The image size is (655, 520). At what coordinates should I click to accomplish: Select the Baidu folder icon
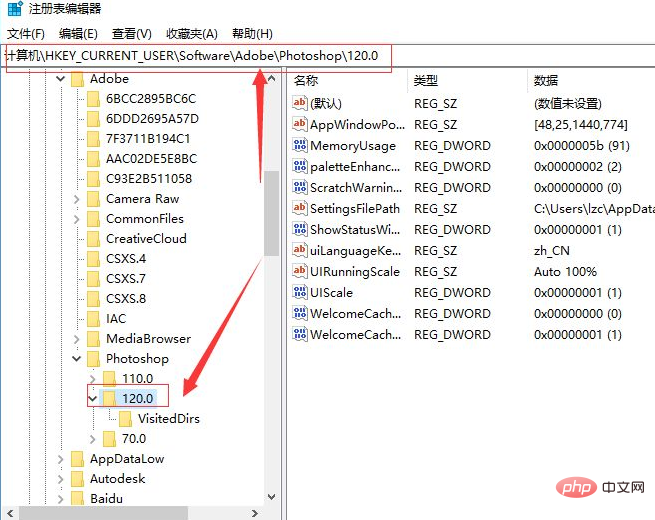click(x=77, y=499)
